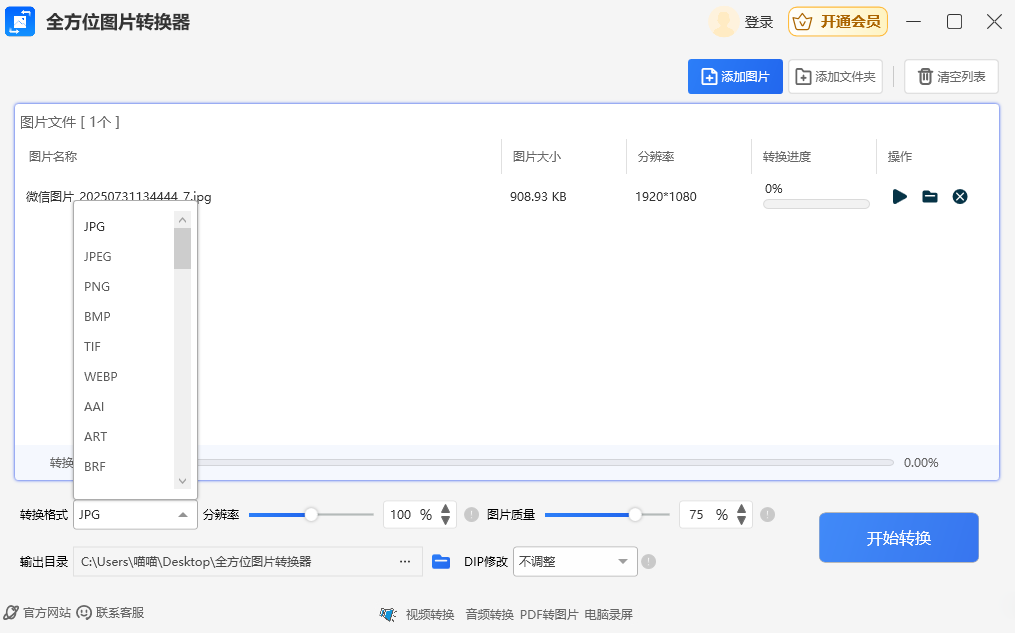Image resolution: width=1015 pixels, height=633 pixels.
Task: Start converting the listed image with play icon
Action: click(x=899, y=197)
